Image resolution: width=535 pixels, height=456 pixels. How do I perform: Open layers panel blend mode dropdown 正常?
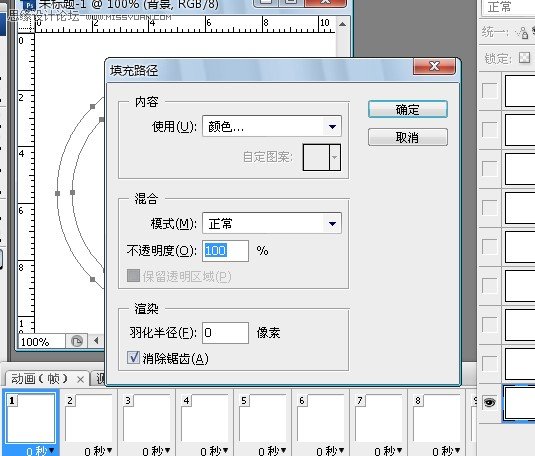click(x=508, y=7)
